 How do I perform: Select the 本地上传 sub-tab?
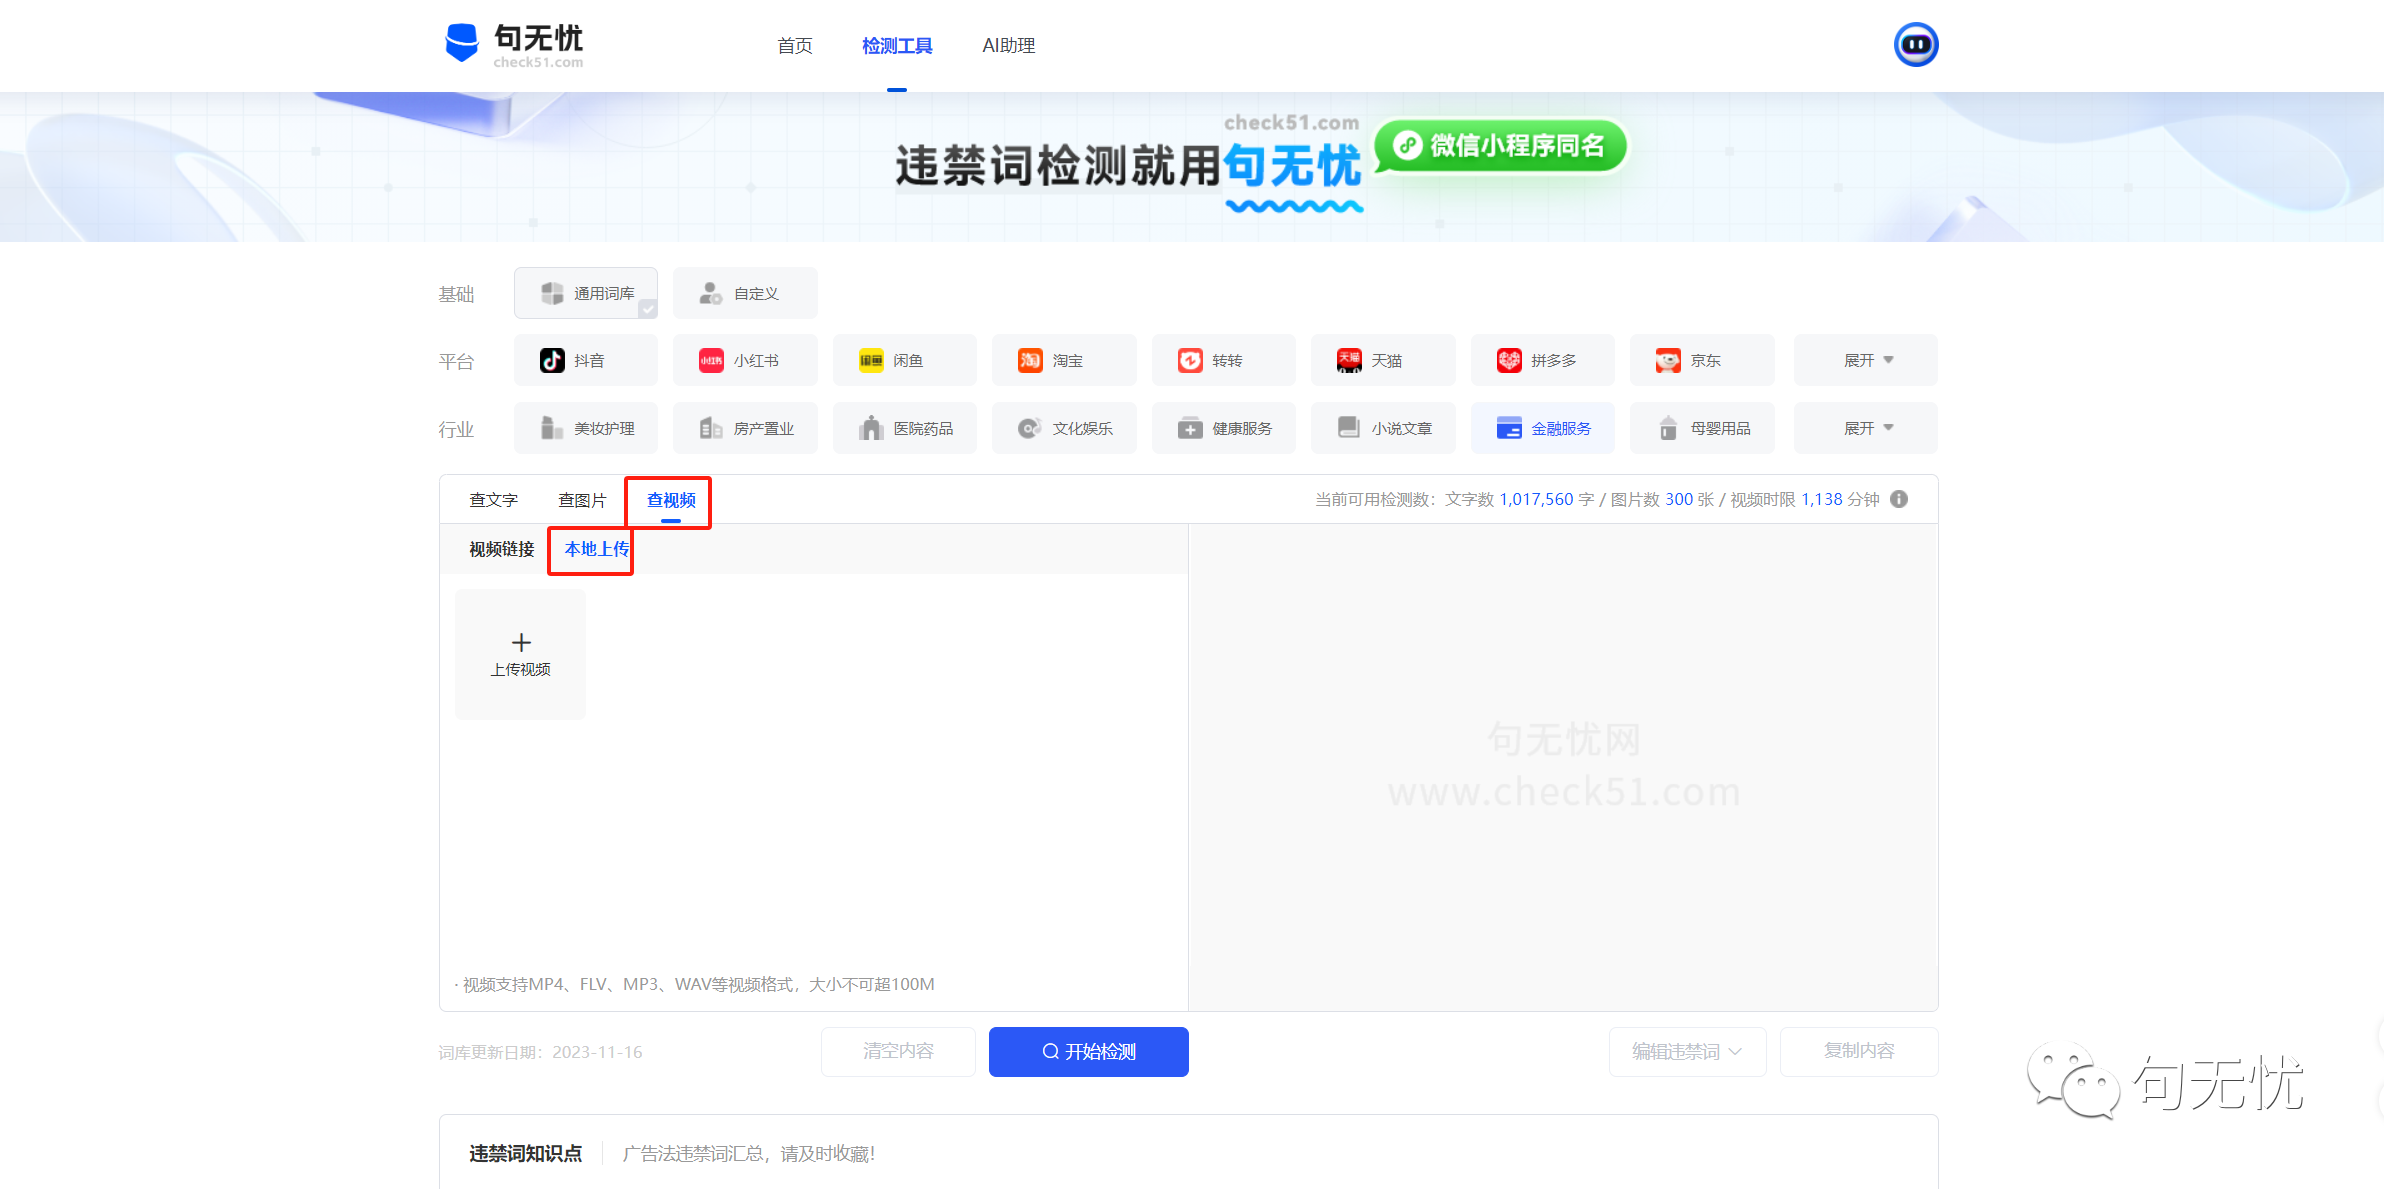(x=597, y=549)
